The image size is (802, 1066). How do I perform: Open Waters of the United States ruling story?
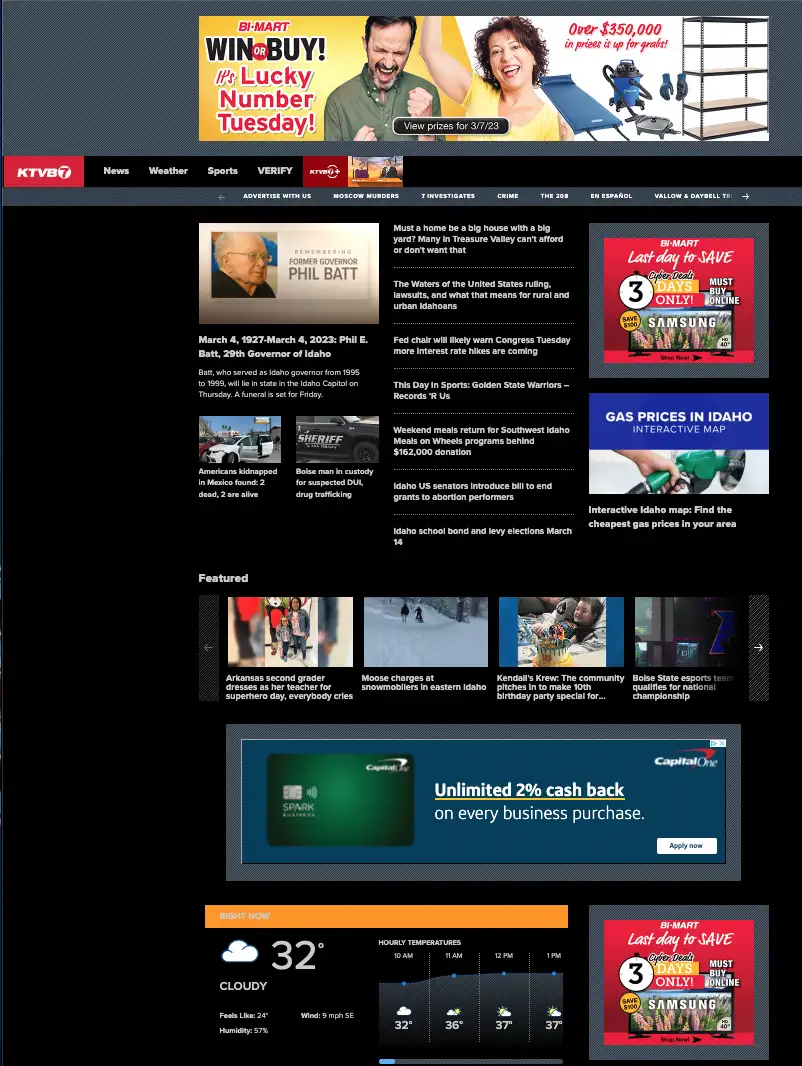pos(481,295)
